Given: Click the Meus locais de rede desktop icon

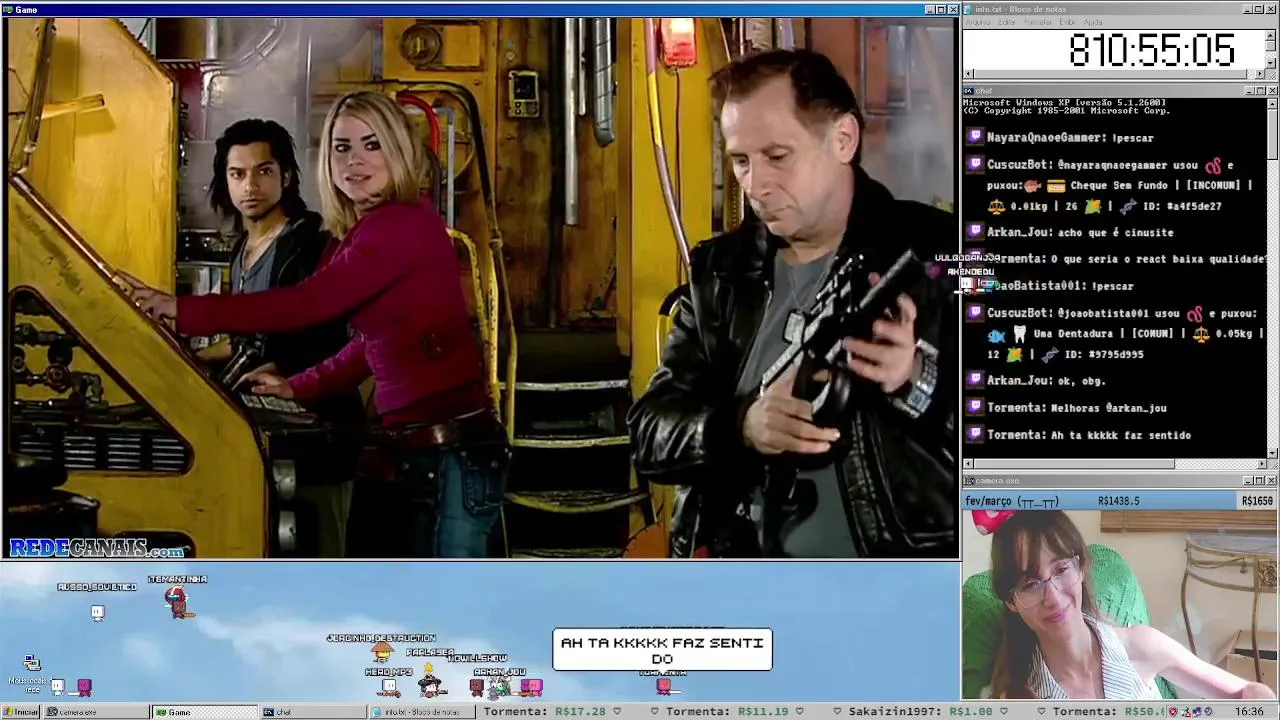Looking at the screenshot, I should coord(31,664).
